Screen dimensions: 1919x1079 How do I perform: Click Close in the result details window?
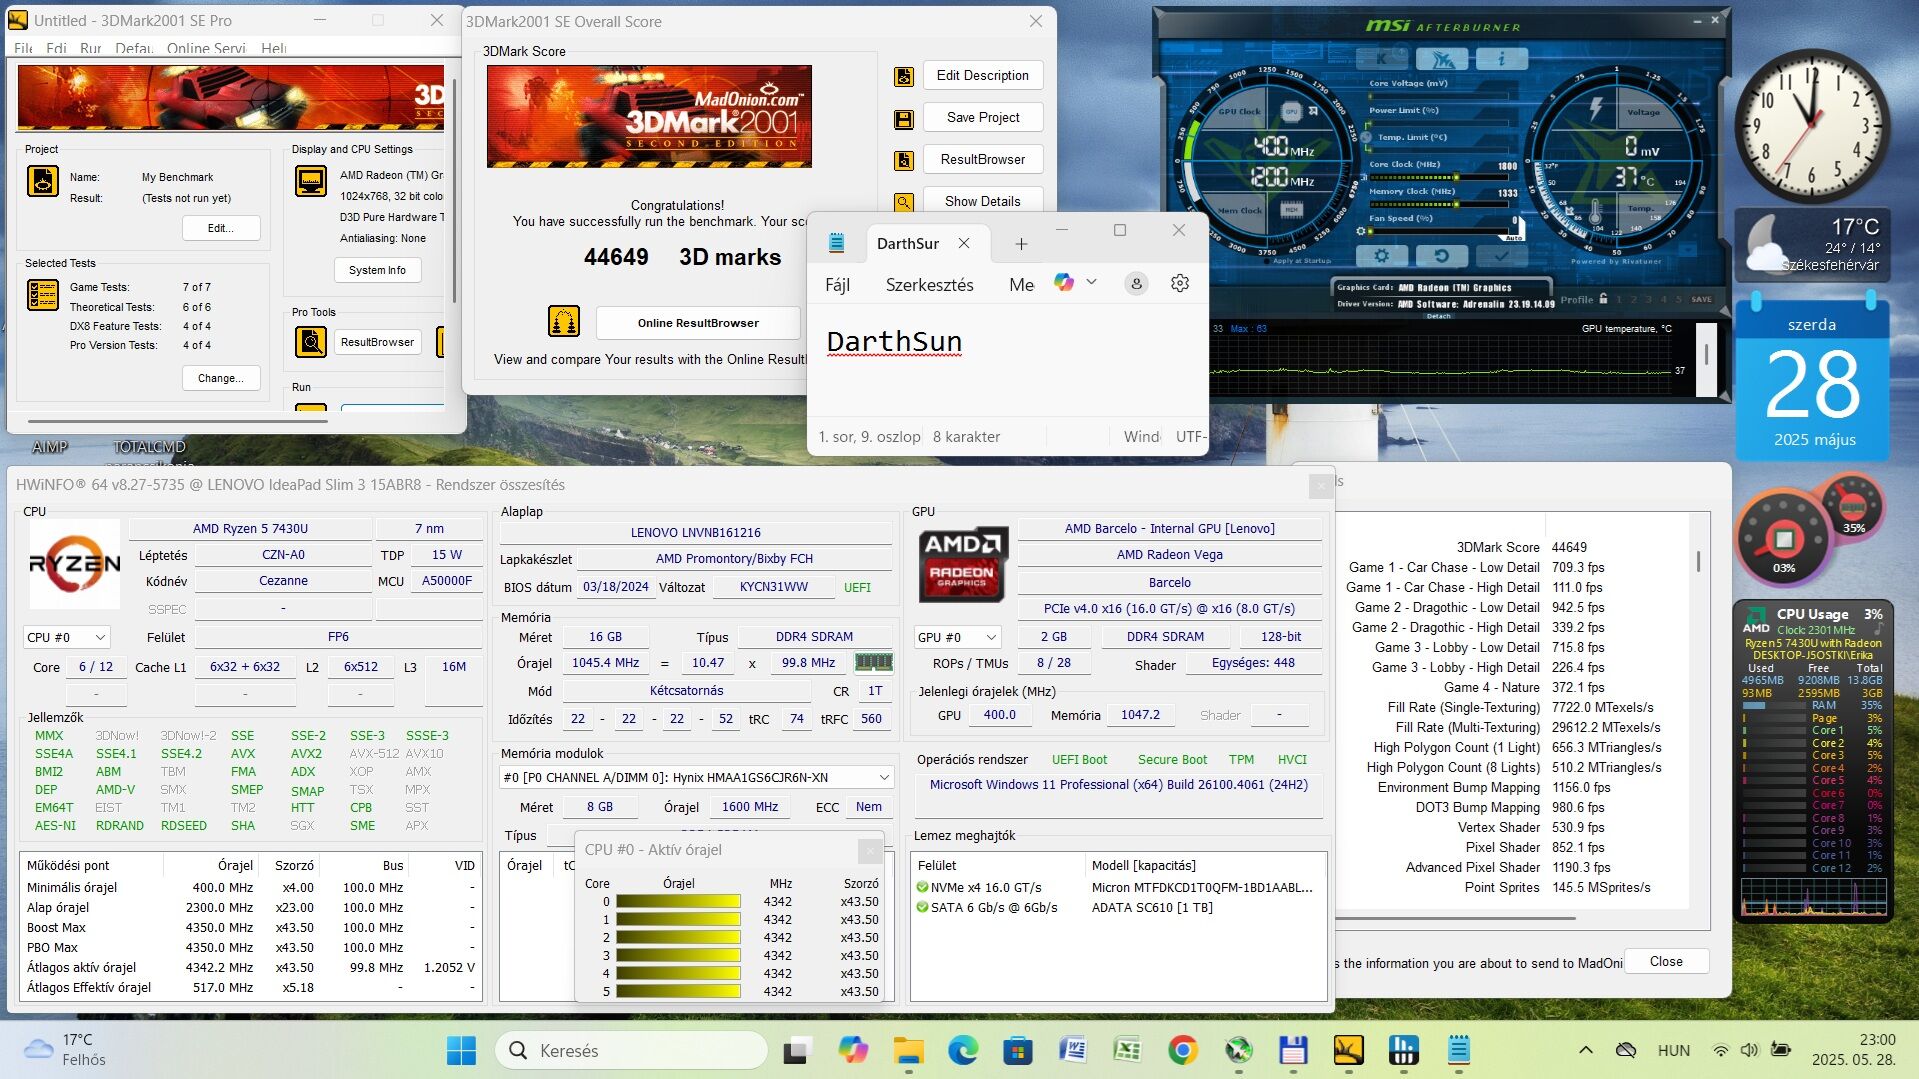1666,961
